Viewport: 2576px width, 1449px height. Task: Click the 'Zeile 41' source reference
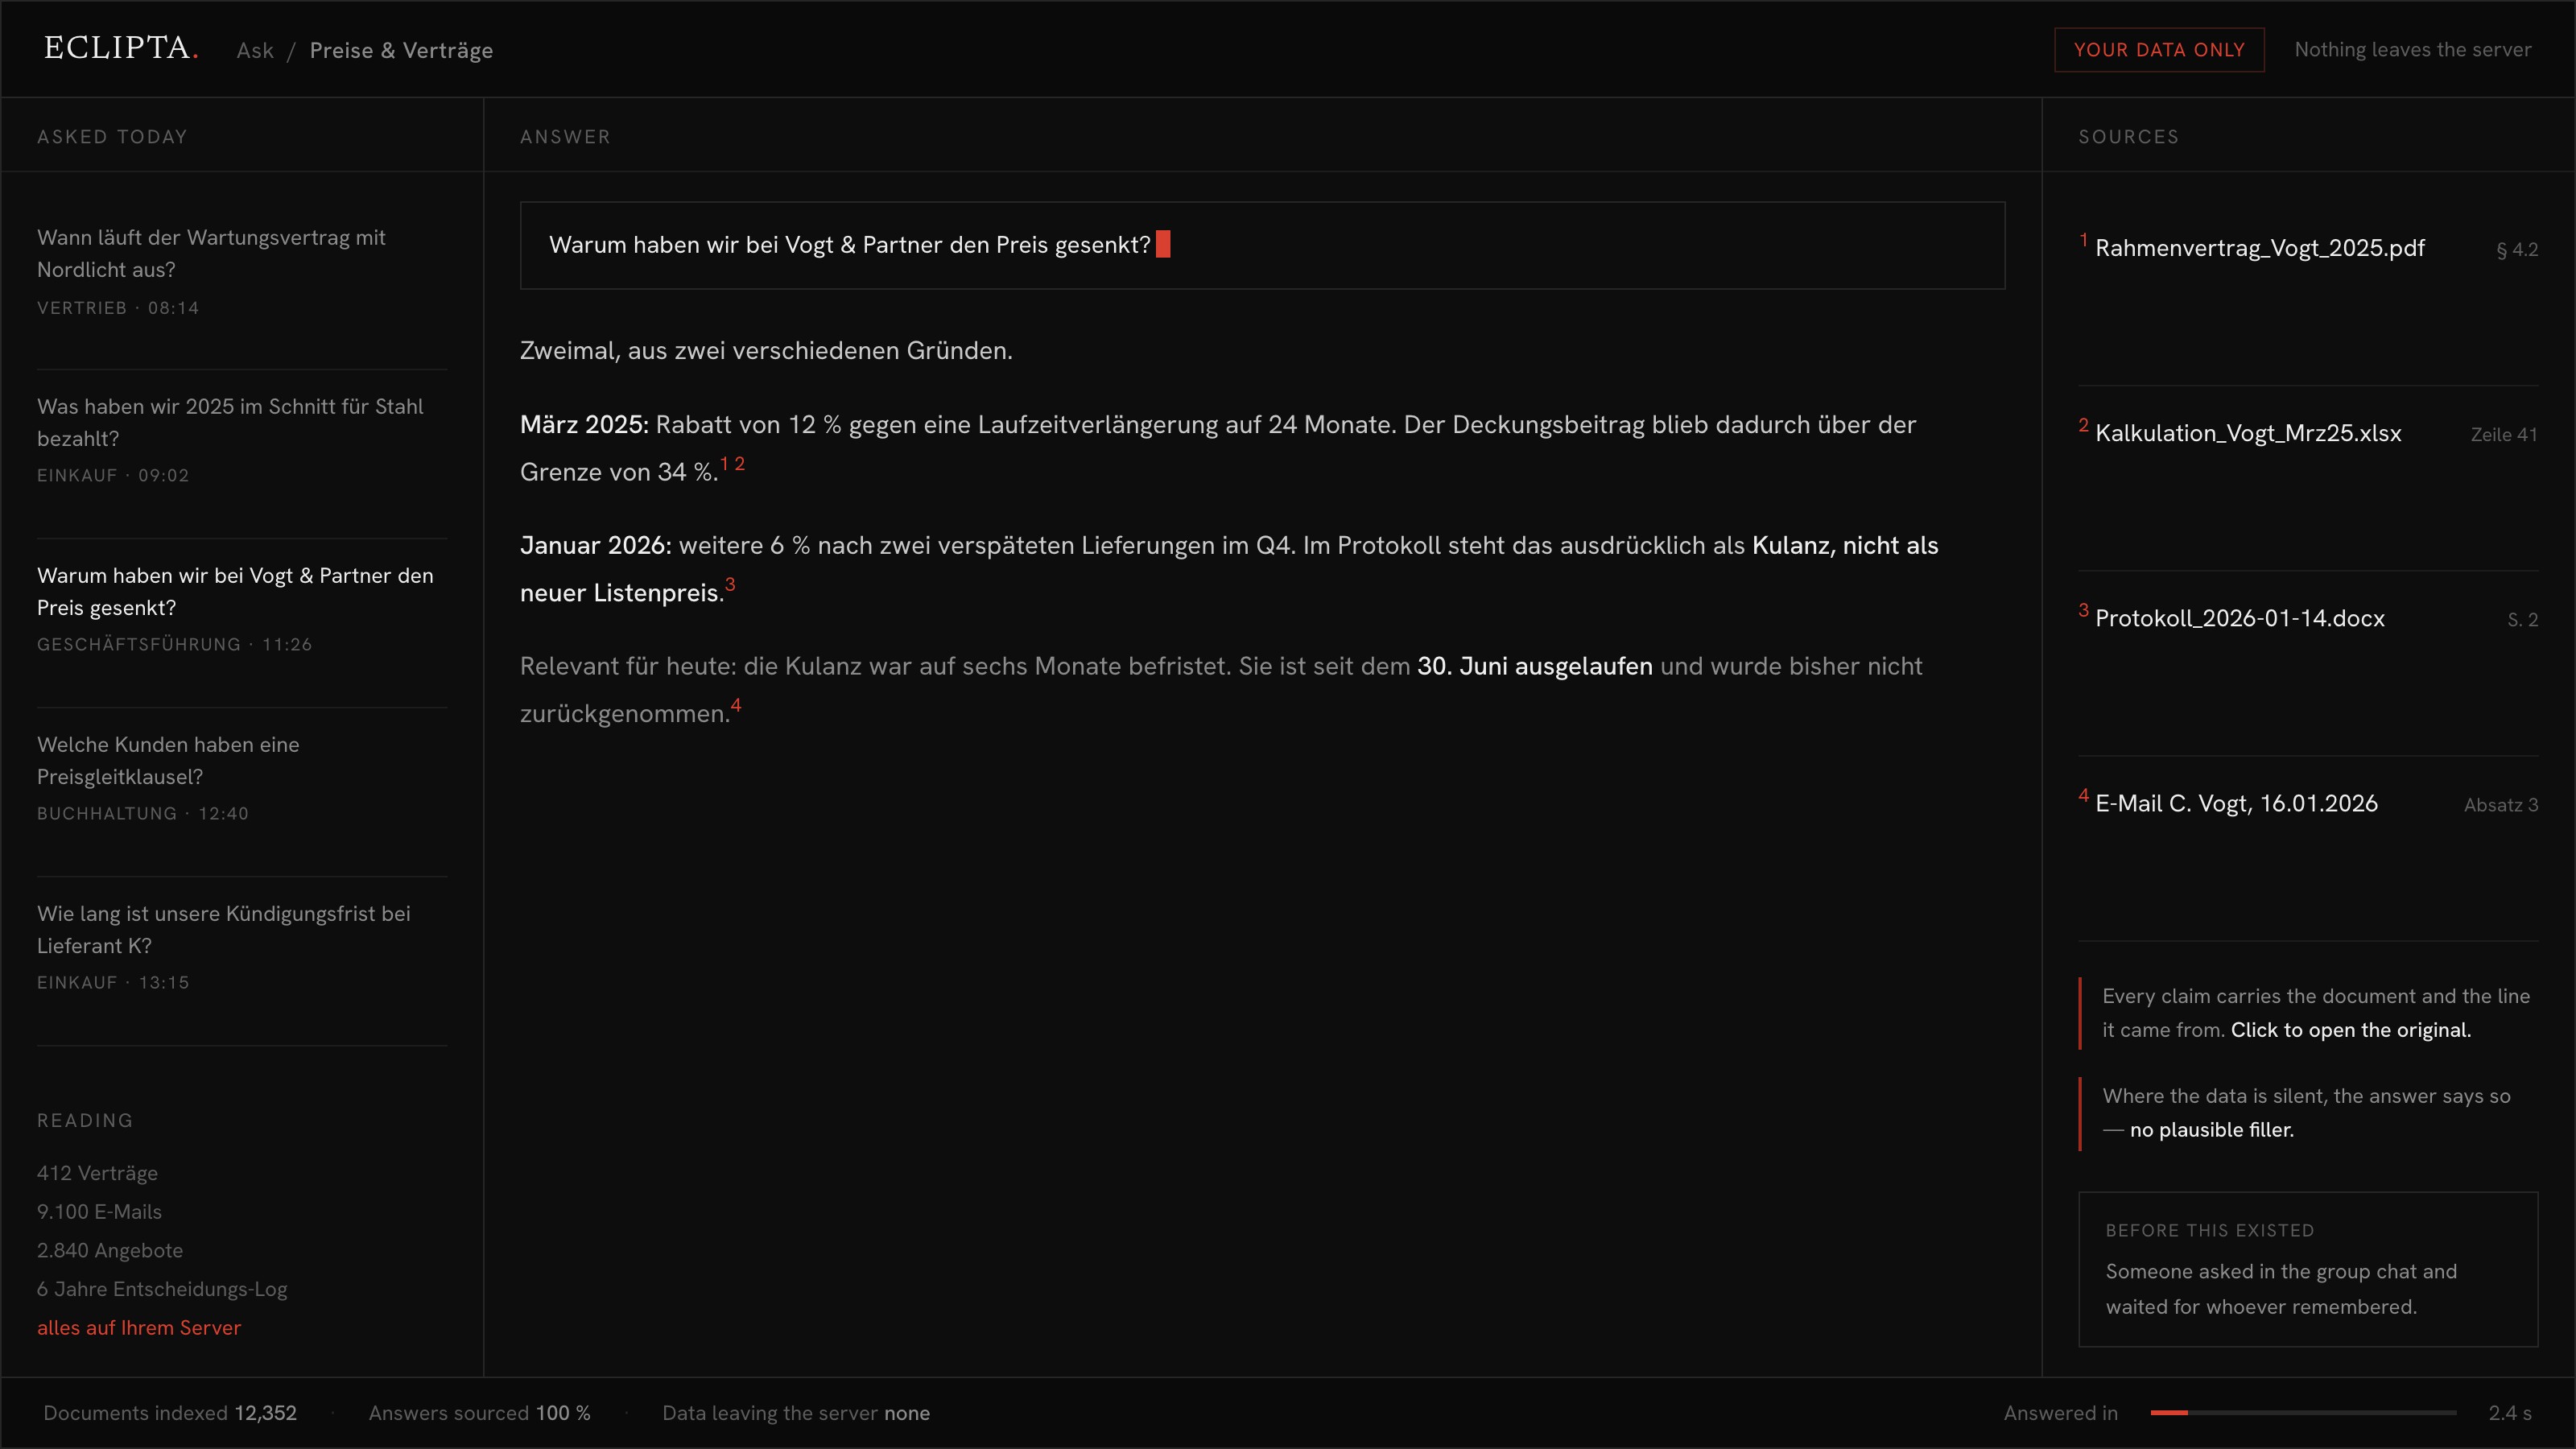pos(2504,435)
